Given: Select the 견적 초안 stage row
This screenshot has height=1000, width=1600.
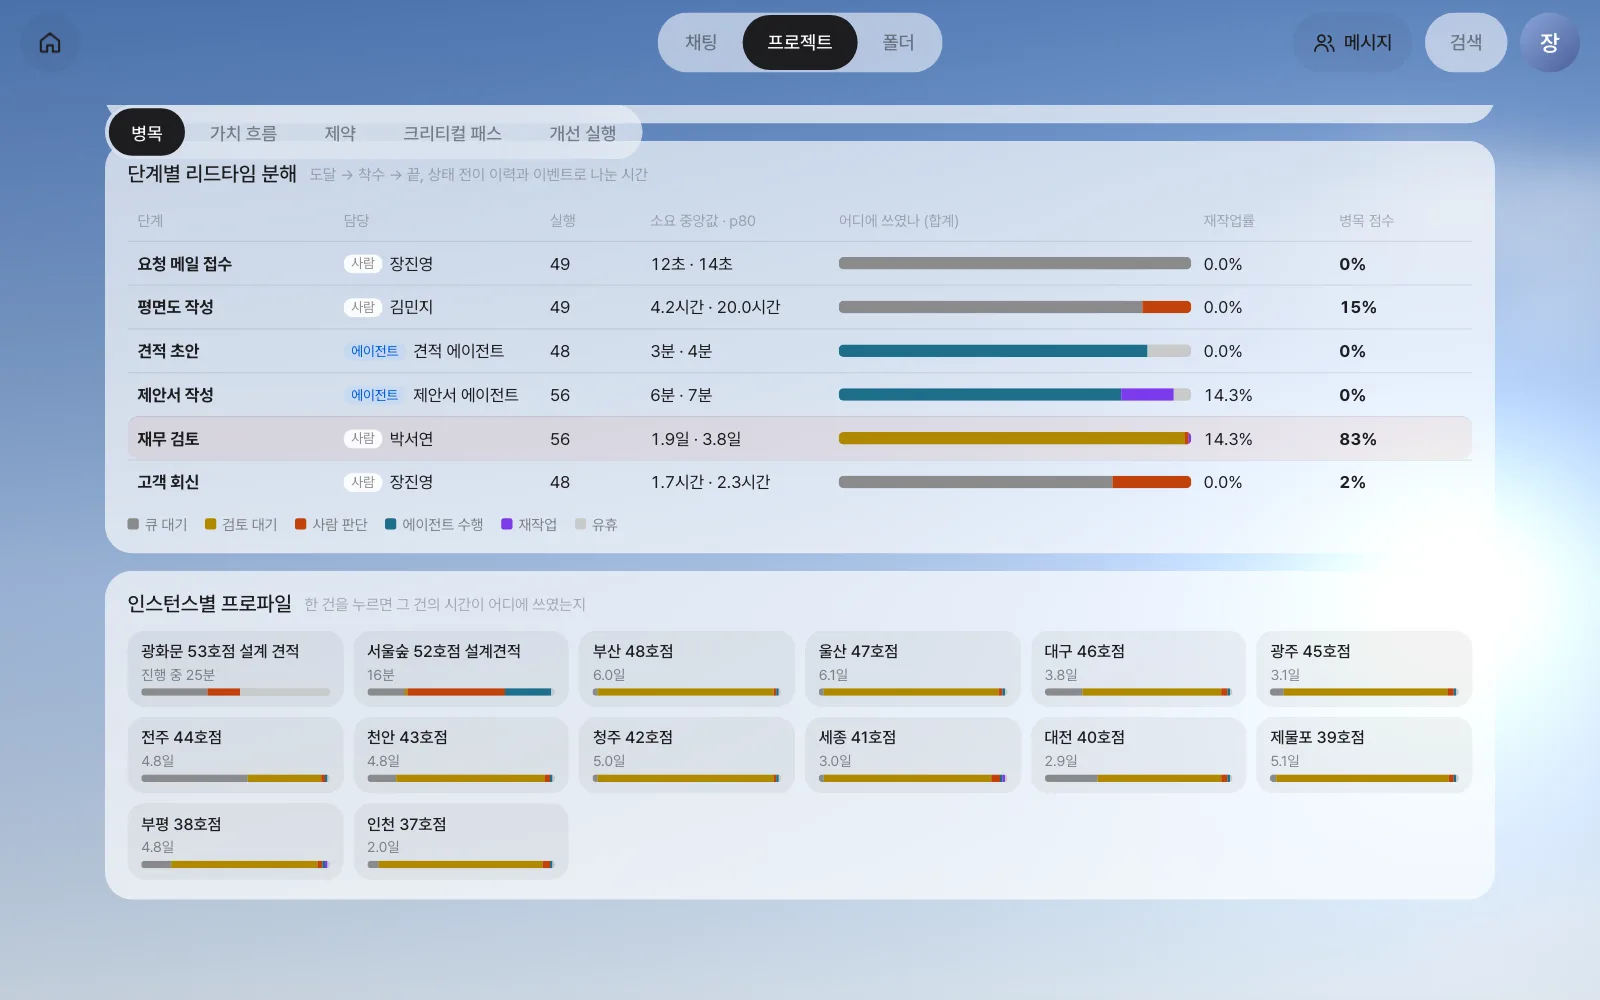Looking at the screenshot, I should [800, 351].
